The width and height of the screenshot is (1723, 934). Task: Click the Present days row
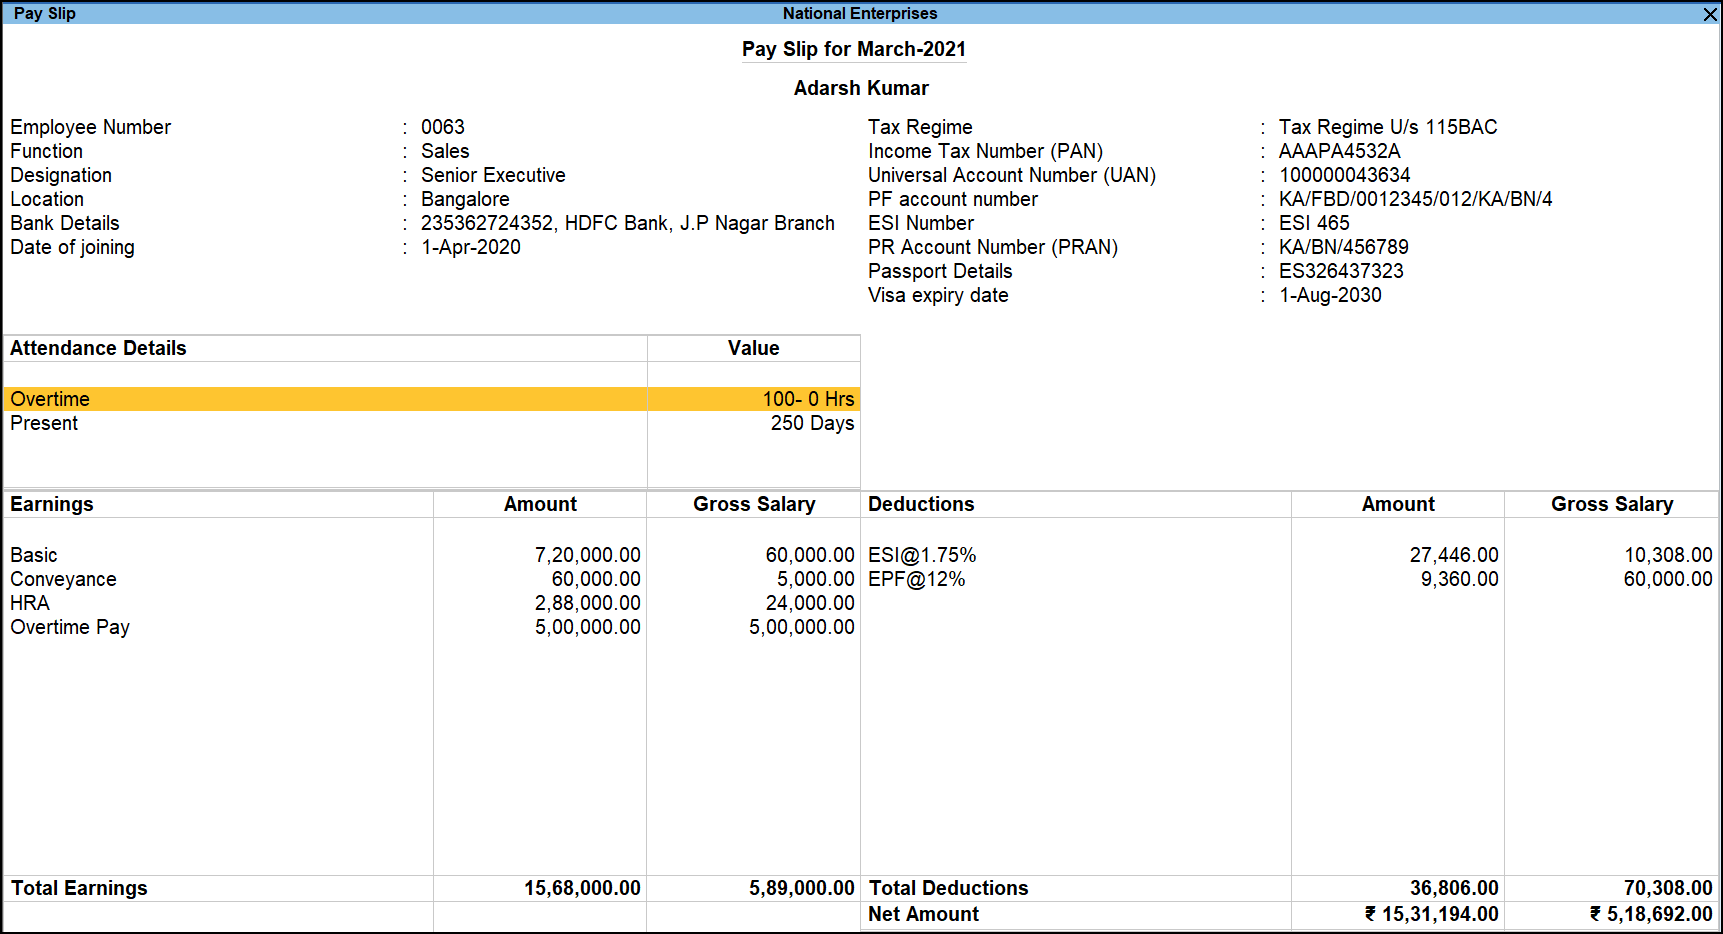430,423
